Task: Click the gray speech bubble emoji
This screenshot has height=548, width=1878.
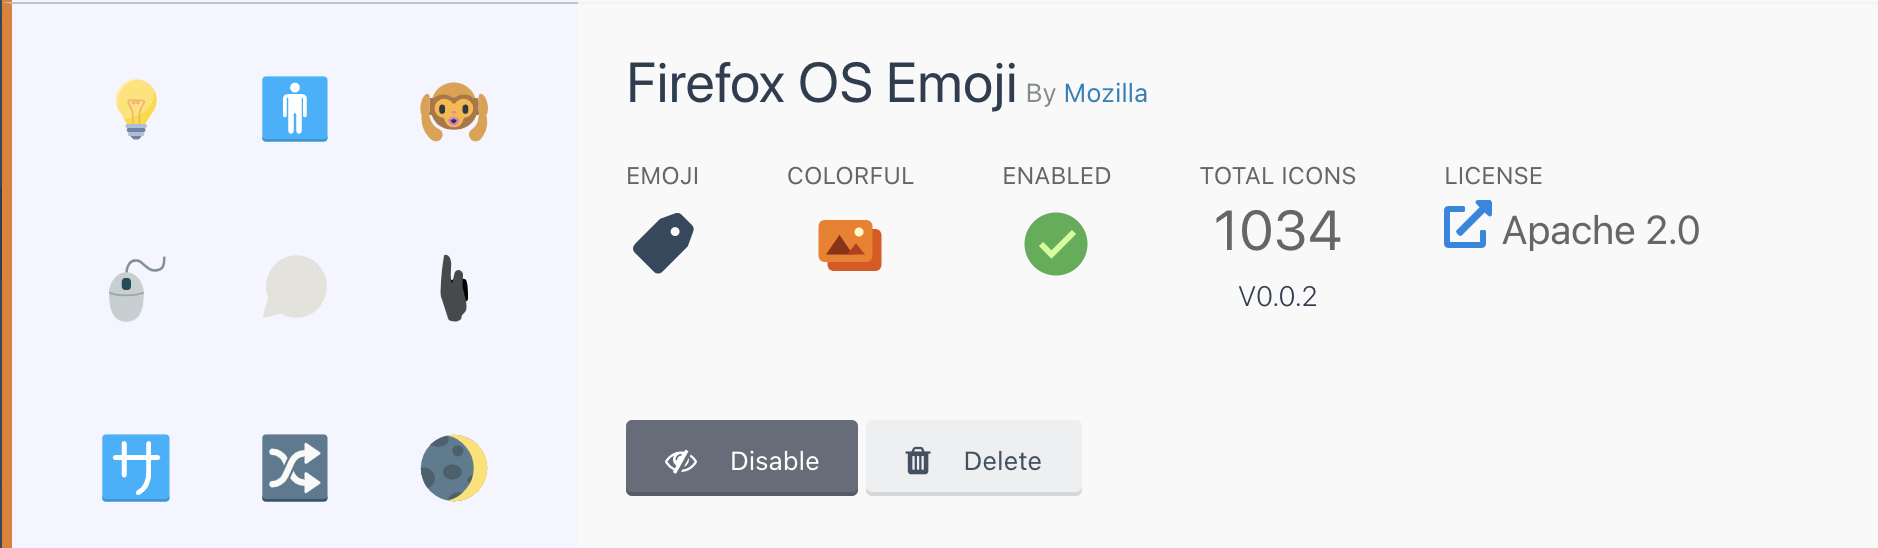Action: coord(295,287)
